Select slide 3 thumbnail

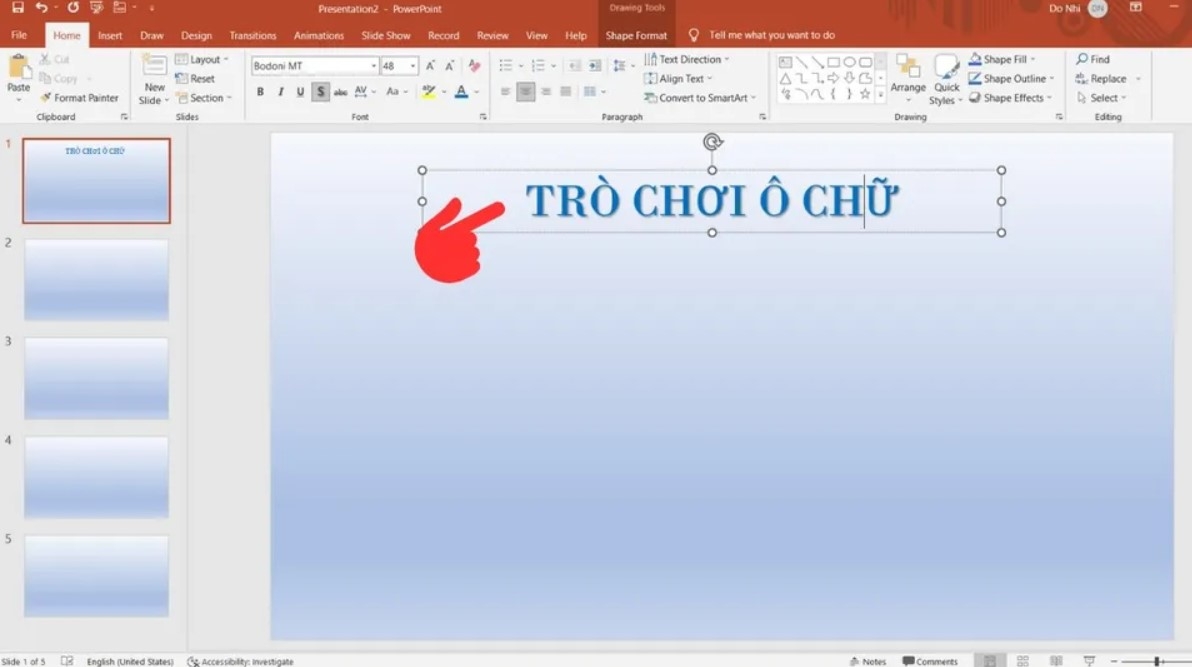pyautogui.click(x=96, y=378)
